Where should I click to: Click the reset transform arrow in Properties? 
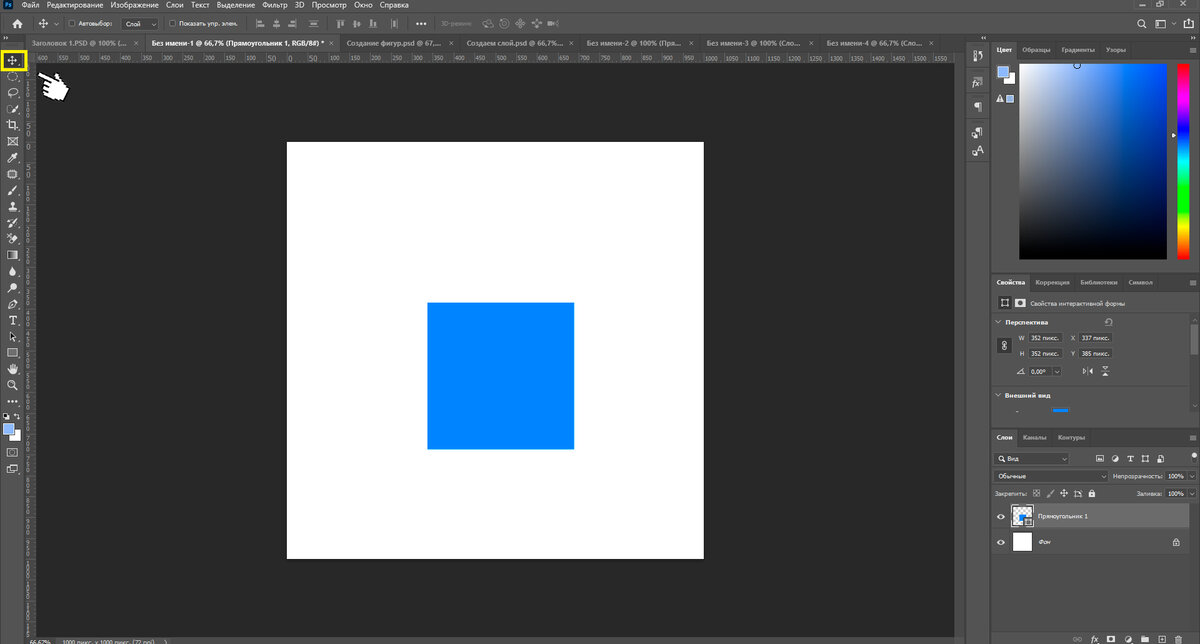(x=1108, y=322)
